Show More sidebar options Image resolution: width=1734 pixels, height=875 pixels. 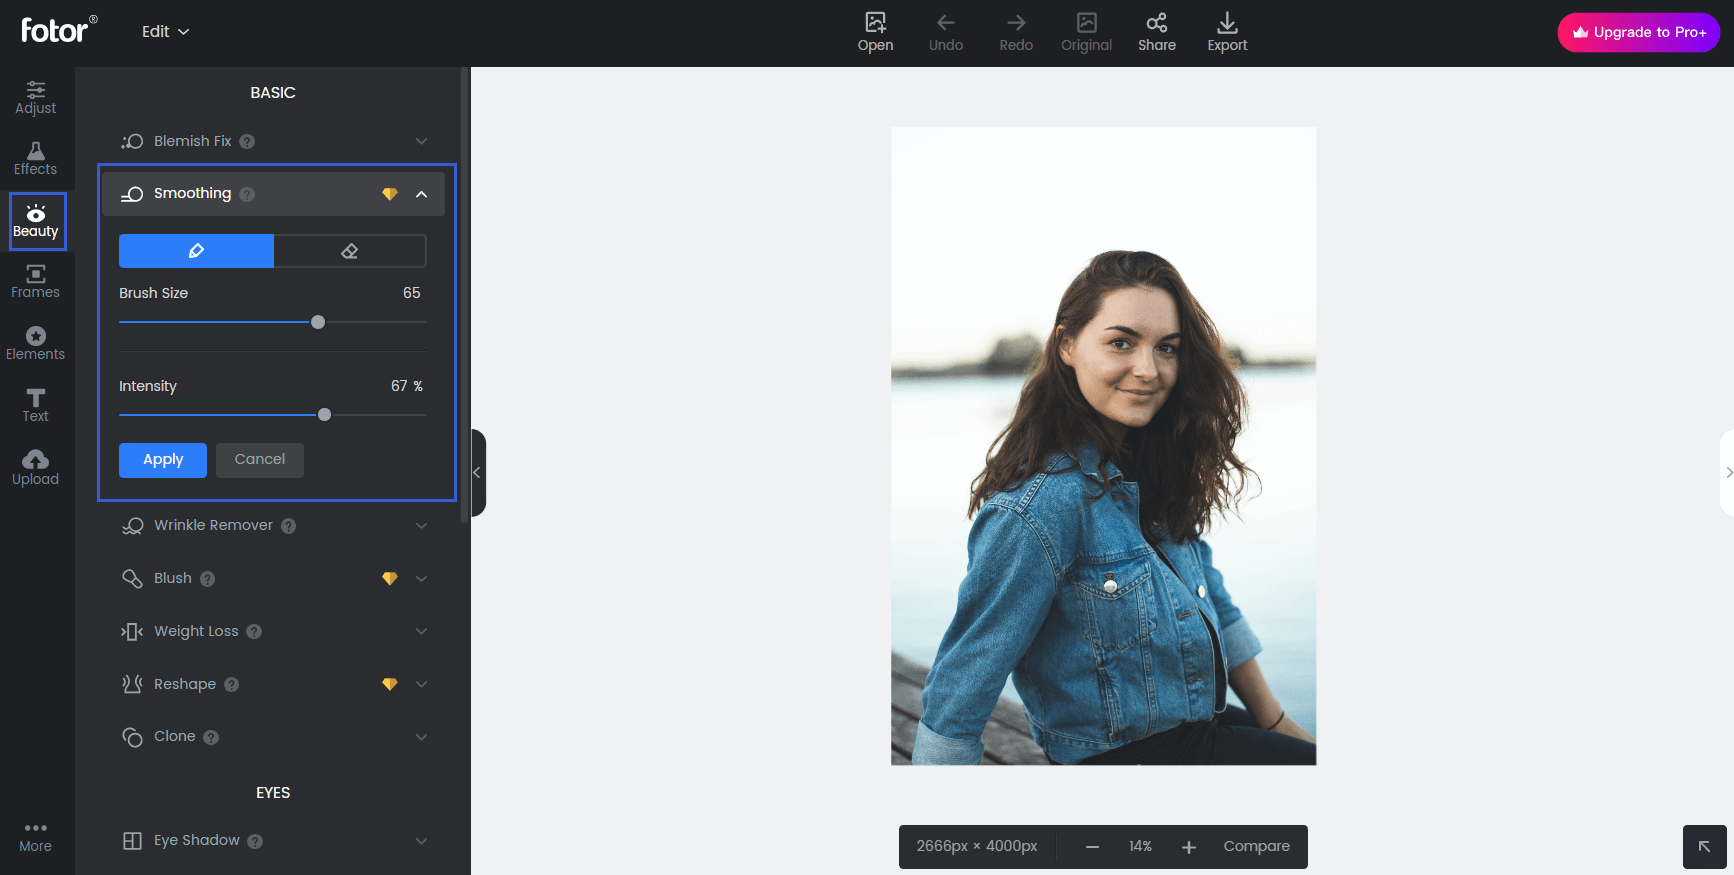[x=35, y=838]
